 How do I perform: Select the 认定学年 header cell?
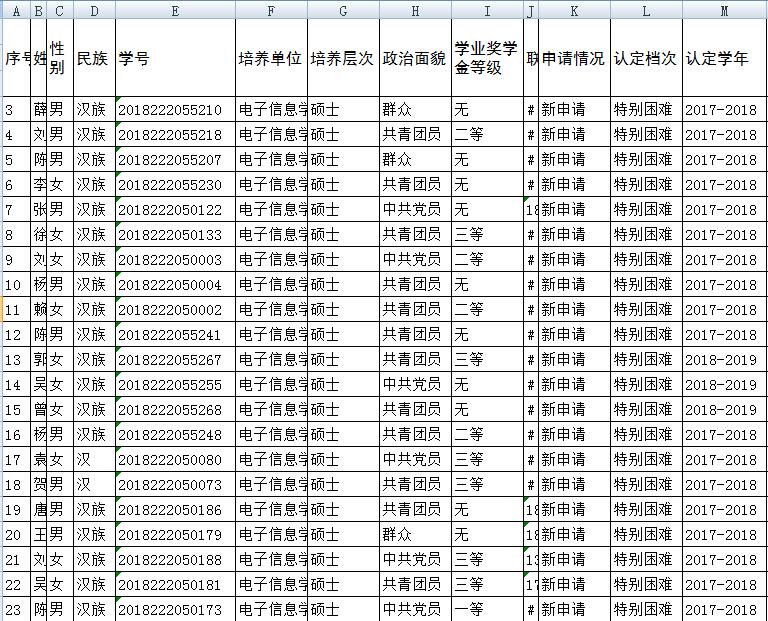pos(724,58)
